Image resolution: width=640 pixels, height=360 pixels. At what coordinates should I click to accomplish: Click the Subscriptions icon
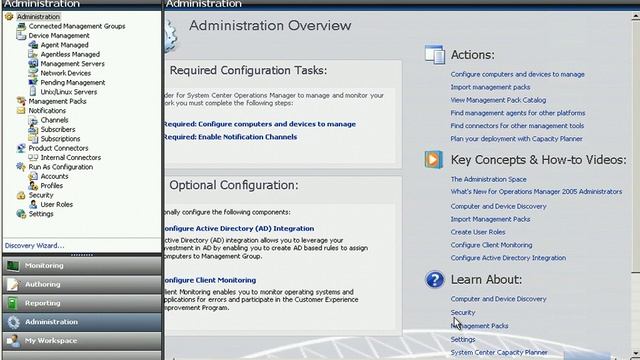(x=33, y=139)
